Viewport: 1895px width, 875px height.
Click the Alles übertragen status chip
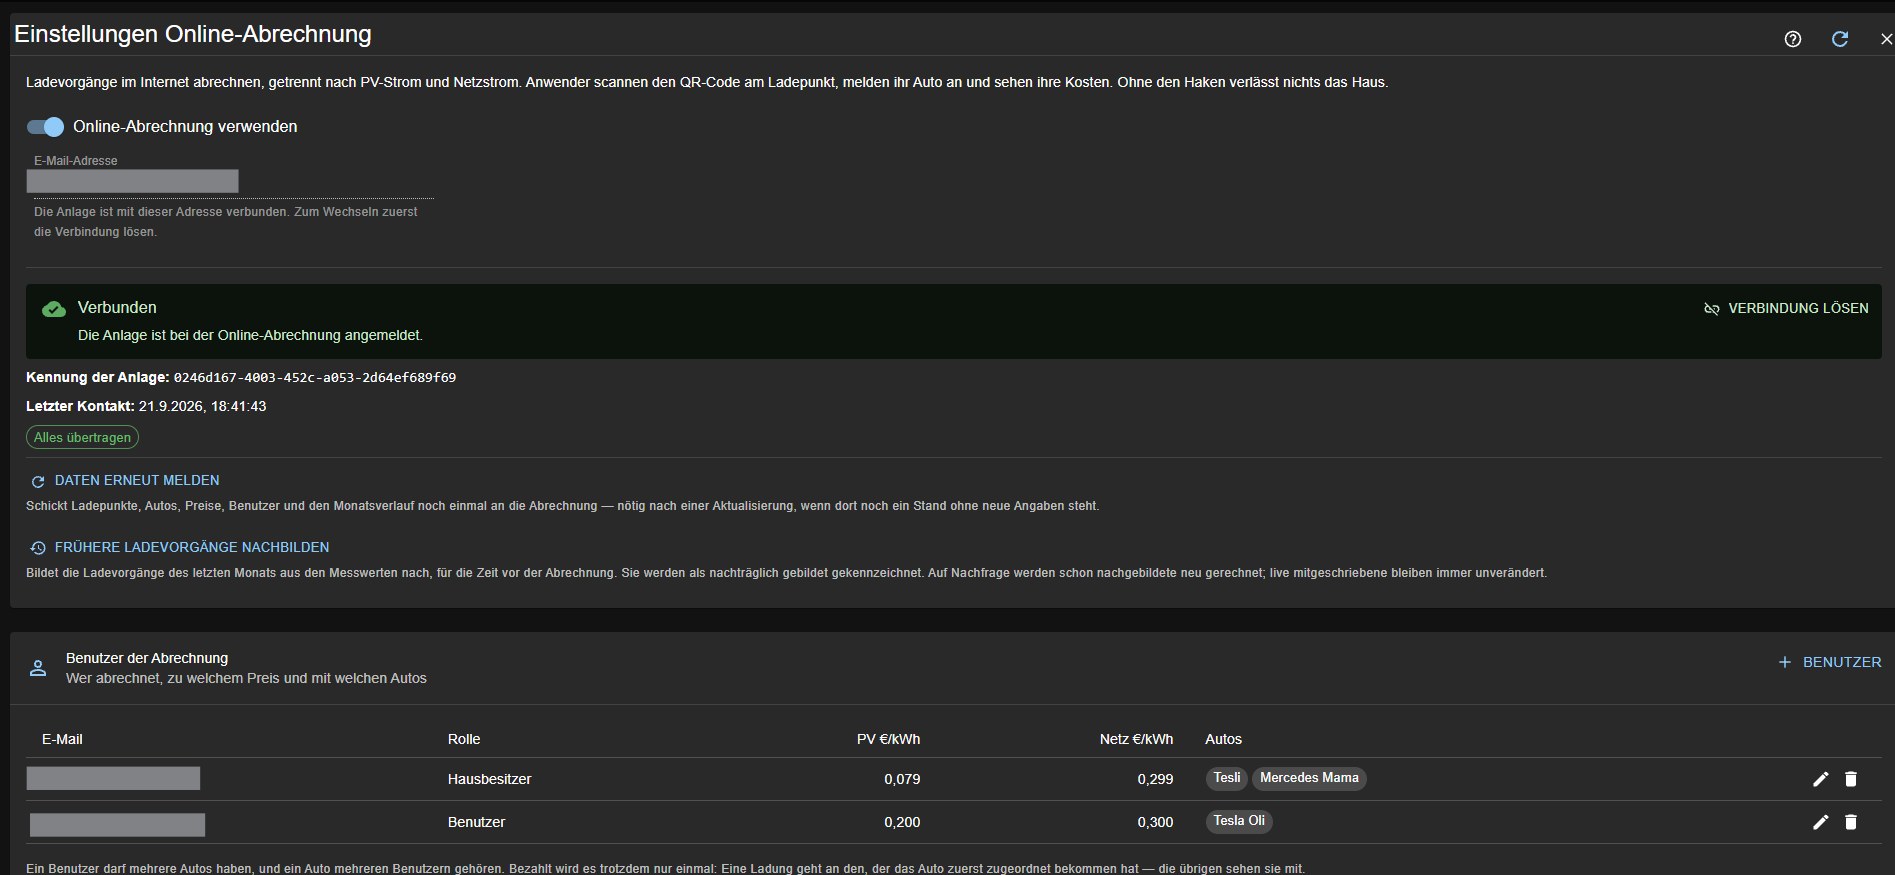(x=82, y=438)
